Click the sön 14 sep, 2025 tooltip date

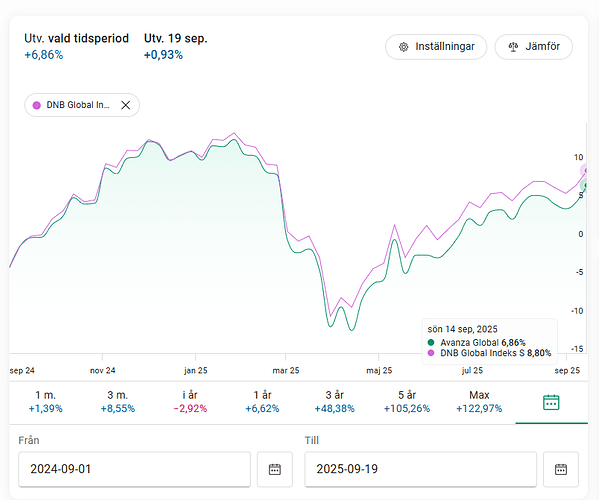point(463,329)
